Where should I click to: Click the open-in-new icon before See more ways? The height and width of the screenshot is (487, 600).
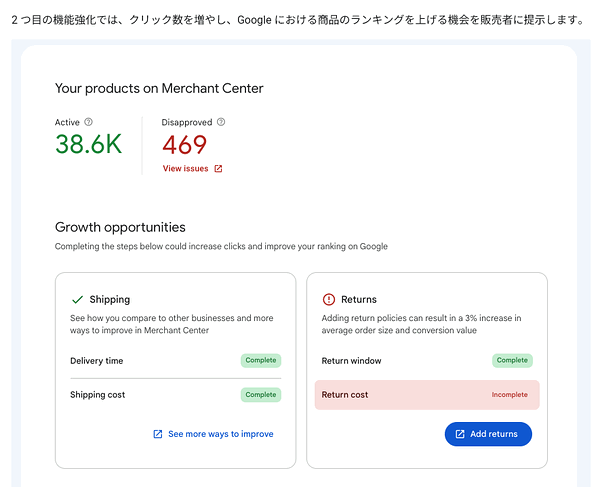coord(158,434)
